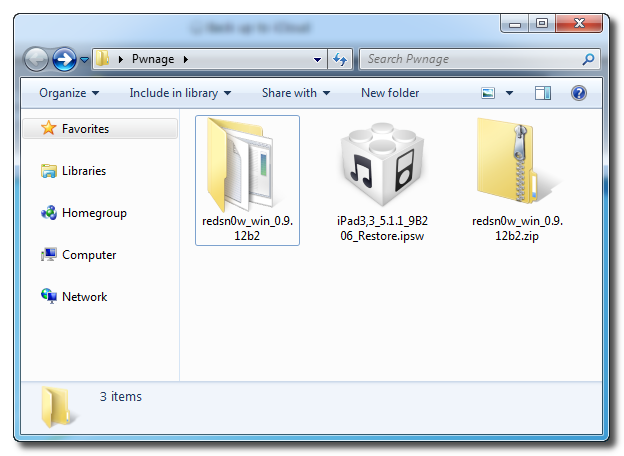Open Include in library menu
The height and width of the screenshot is (456, 624).
180,93
